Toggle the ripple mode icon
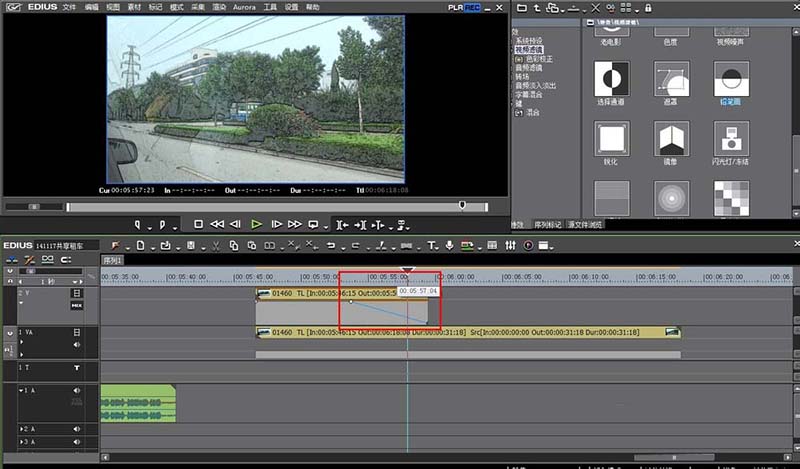The width and height of the screenshot is (800, 469). (x=29, y=260)
